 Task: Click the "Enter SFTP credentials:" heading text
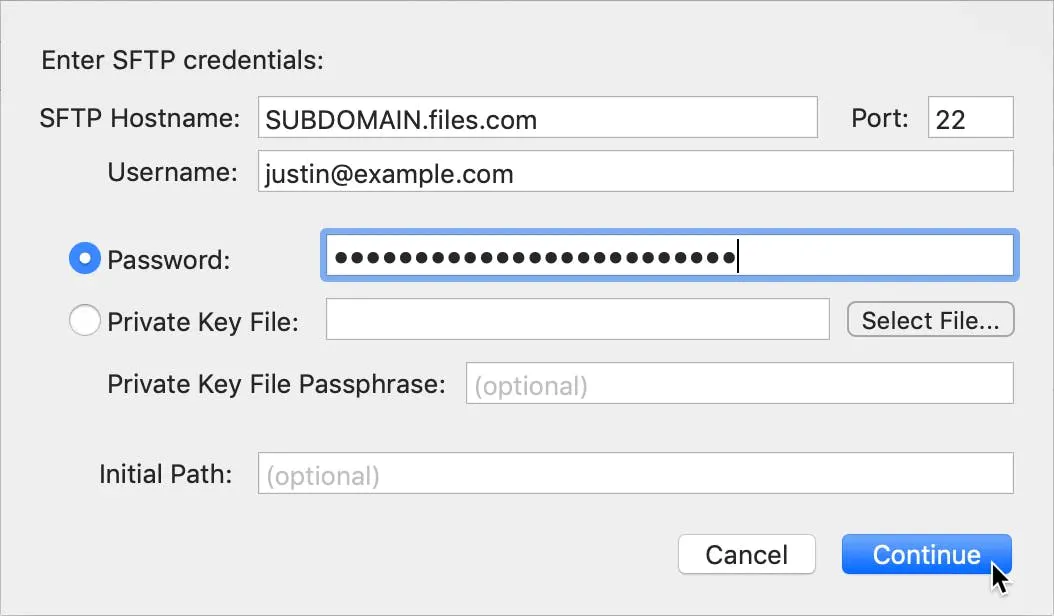183,61
